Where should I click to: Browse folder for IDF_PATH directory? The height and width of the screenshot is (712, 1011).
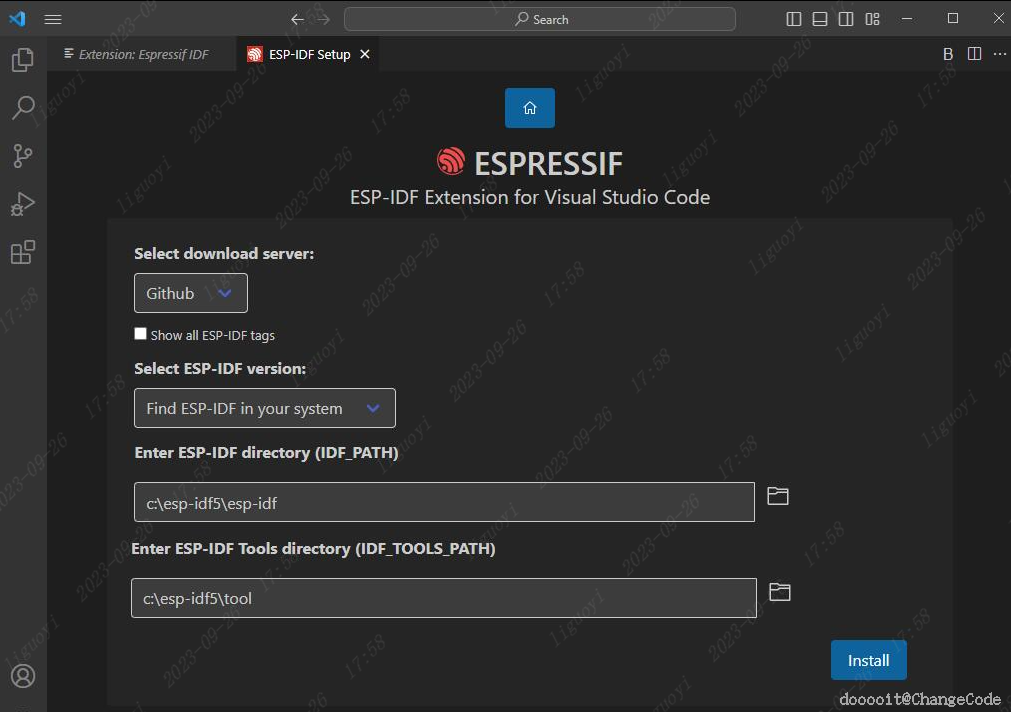(x=778, y=496)
